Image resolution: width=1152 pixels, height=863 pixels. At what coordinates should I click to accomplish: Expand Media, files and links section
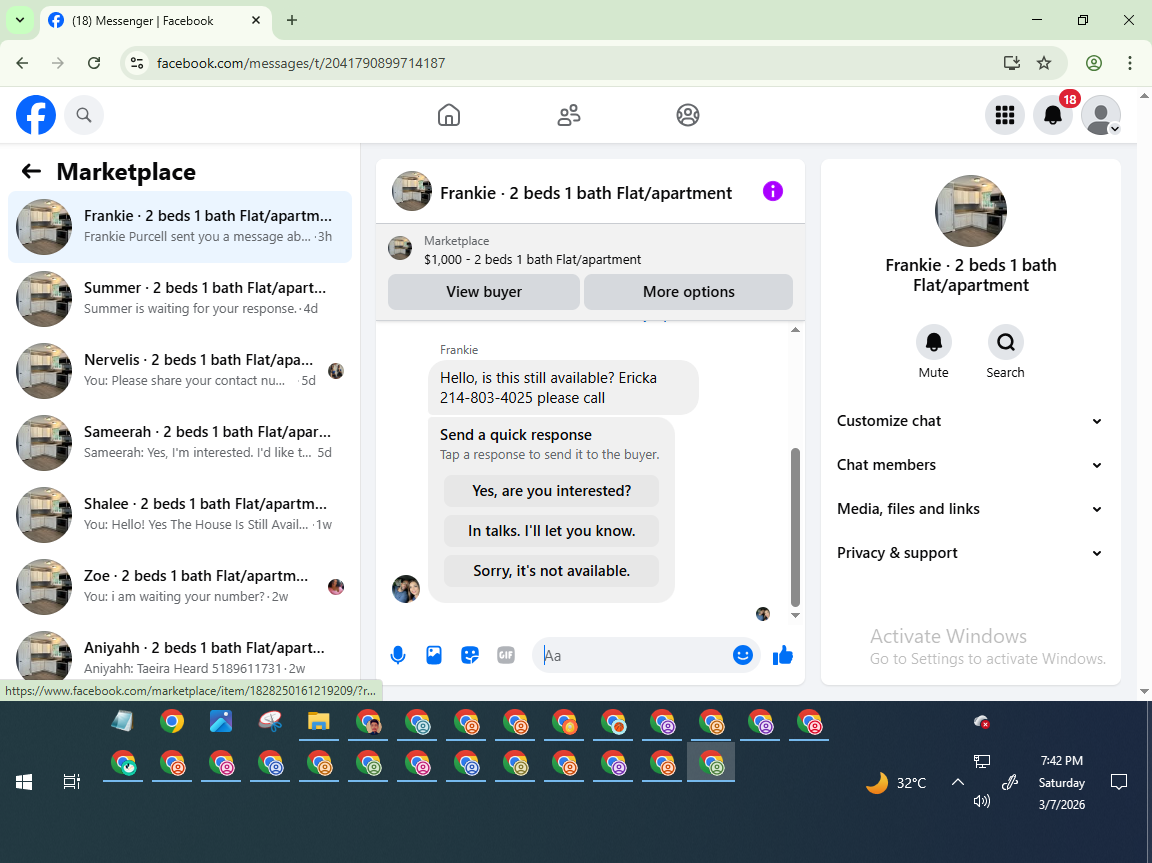(971, 509)
